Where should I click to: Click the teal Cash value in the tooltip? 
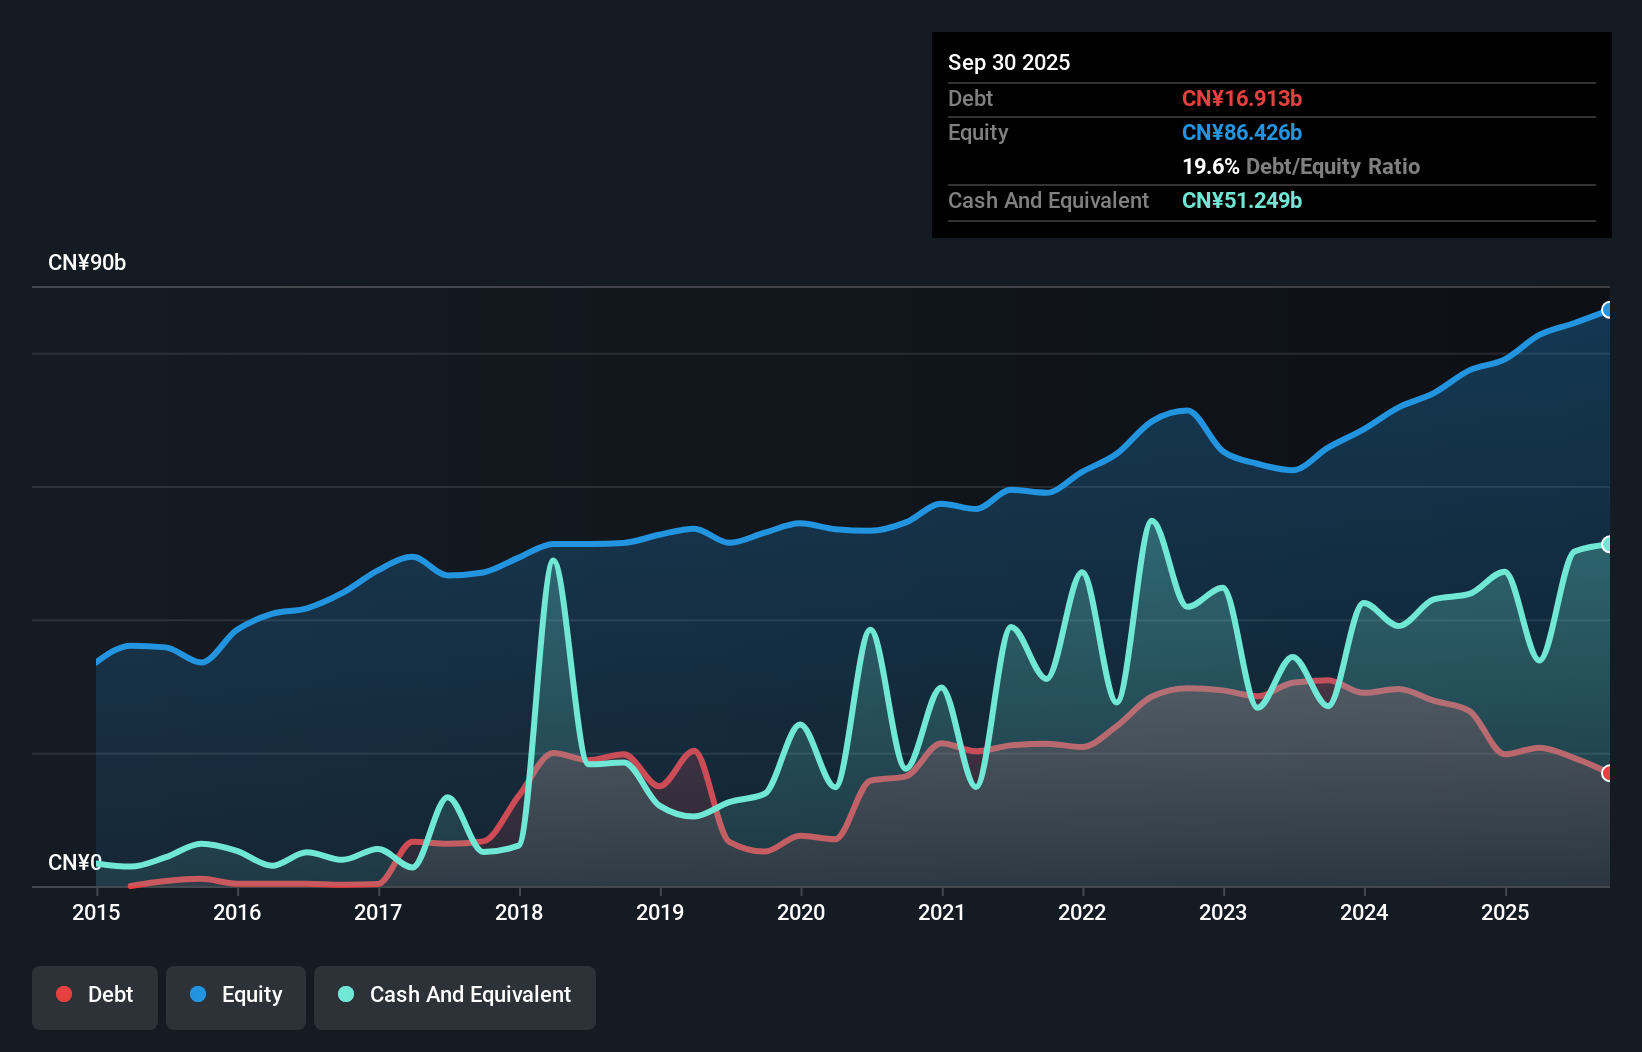click(x=1242, y=201)
